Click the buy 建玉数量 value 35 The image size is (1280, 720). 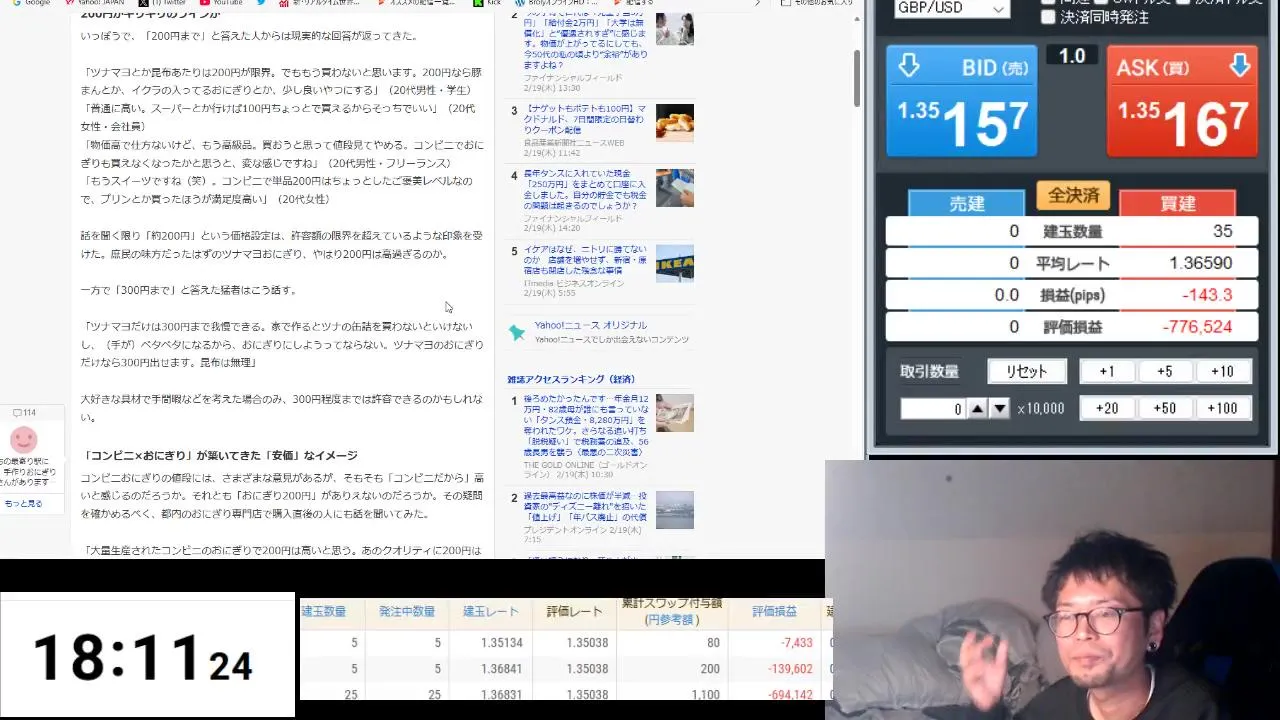tap(1222, 231)
